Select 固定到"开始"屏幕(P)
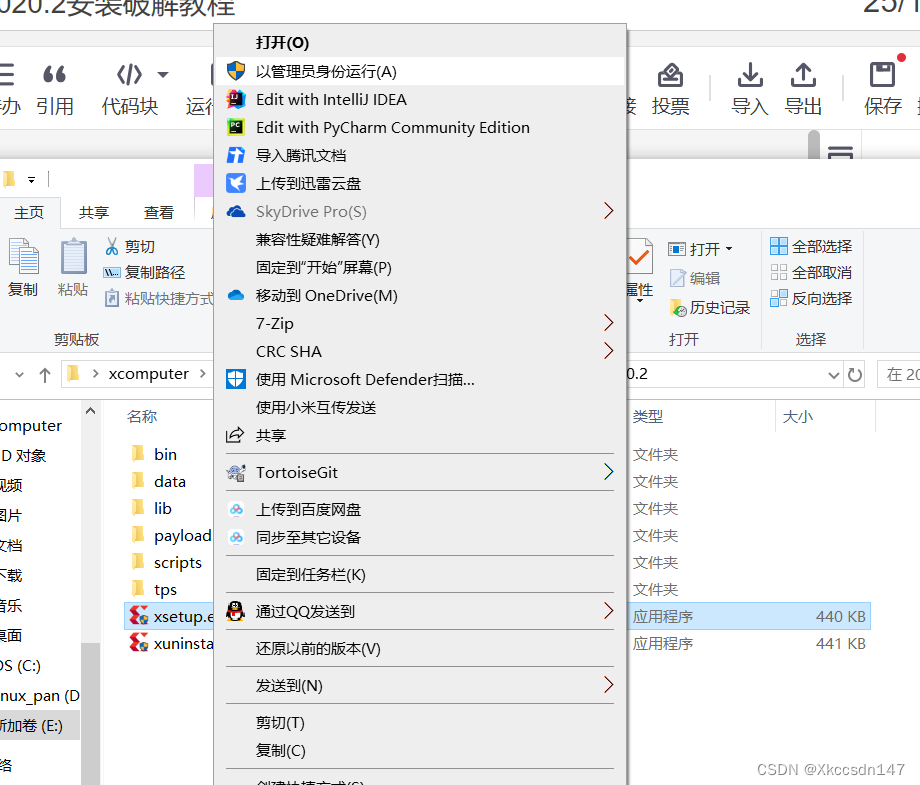This screenshot has height=785, width=920. (420, 268)
